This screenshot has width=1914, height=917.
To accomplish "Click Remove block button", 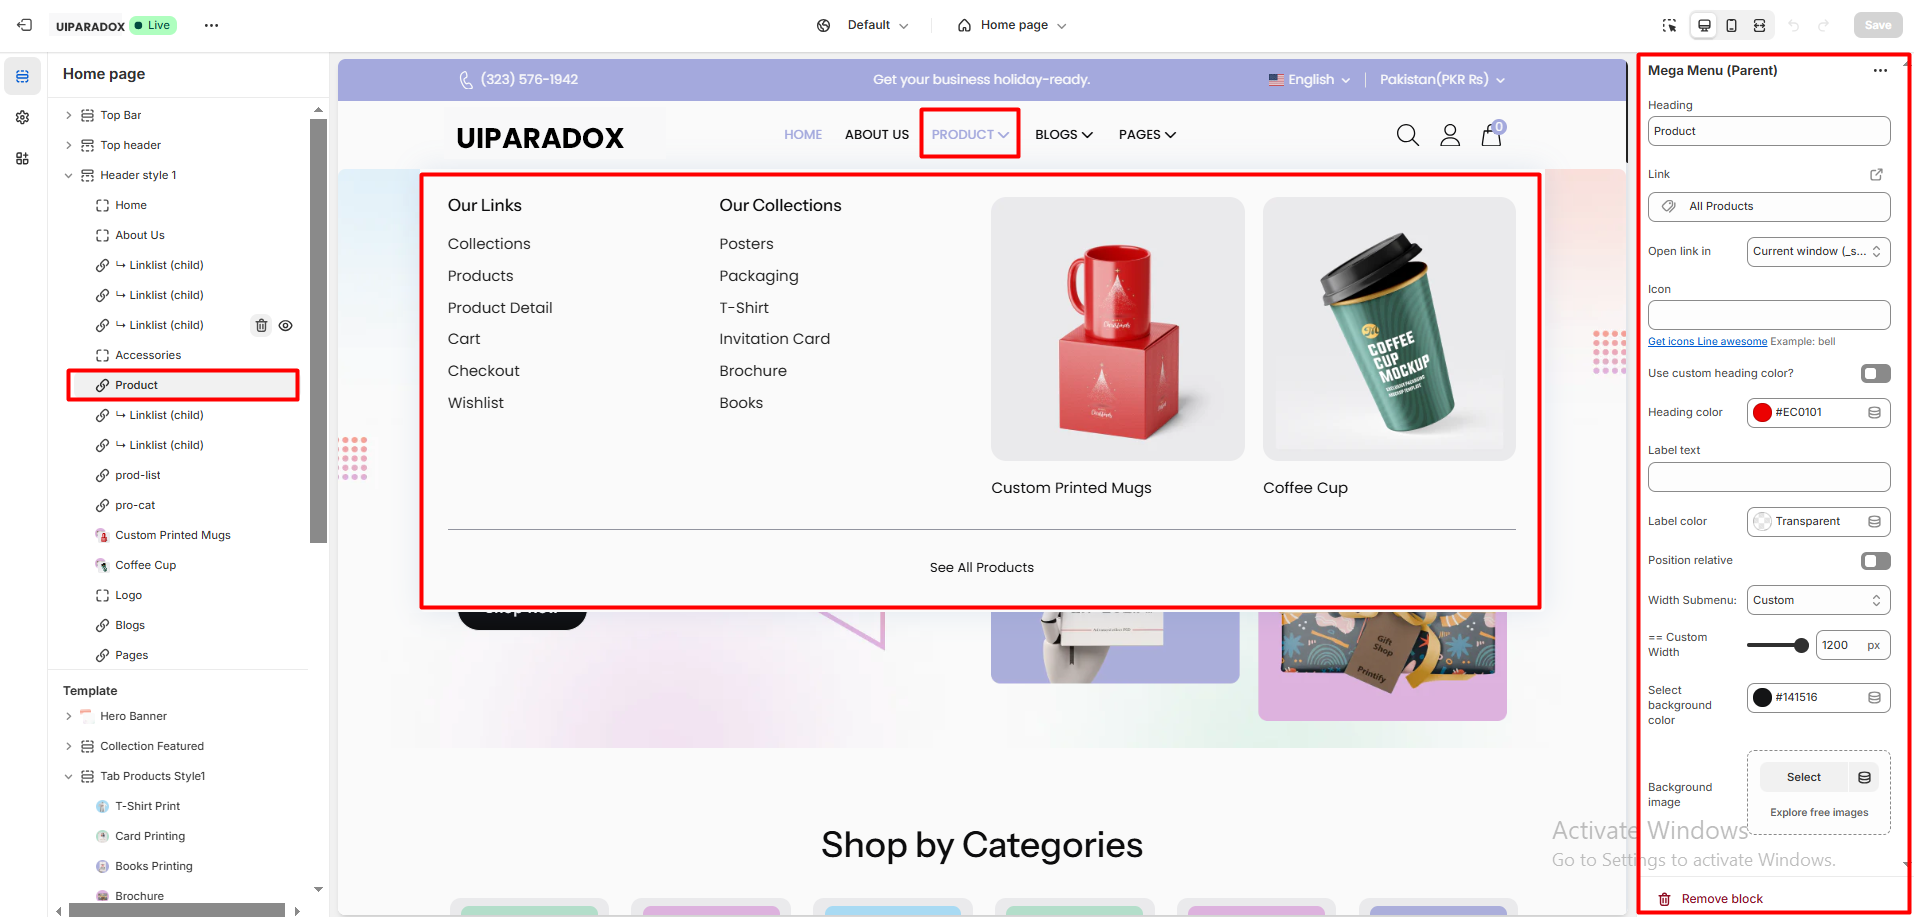I will click(1711, 899).
